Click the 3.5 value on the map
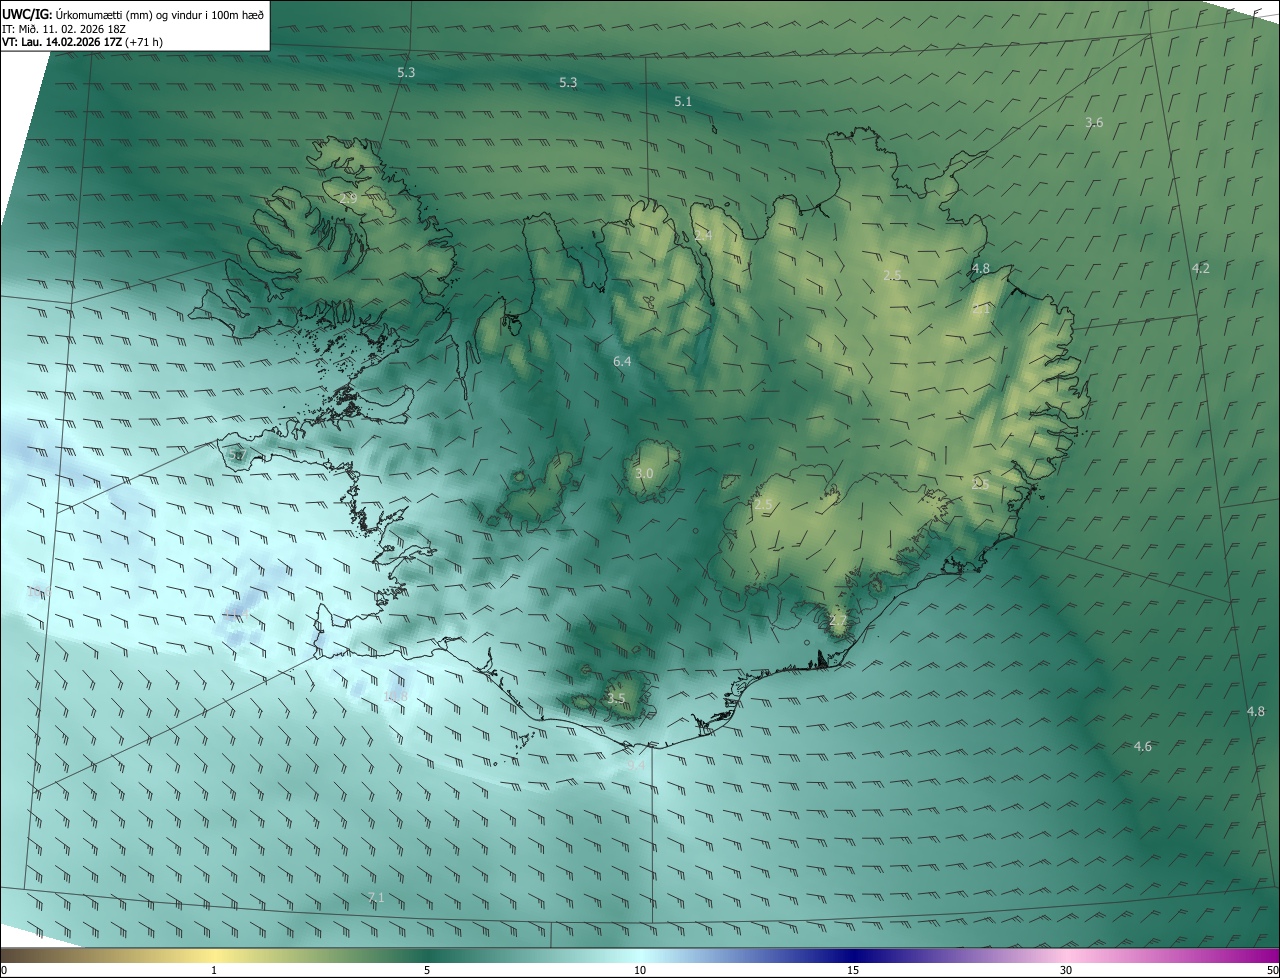Image resolution: width=1280 pixels, height=978 pixels. tap(616, 698)
